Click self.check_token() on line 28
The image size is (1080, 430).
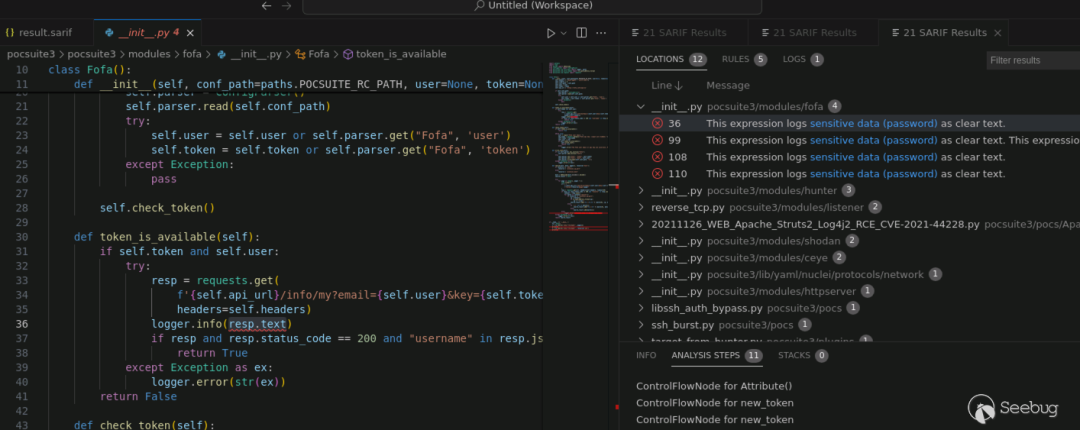(158, 207)
